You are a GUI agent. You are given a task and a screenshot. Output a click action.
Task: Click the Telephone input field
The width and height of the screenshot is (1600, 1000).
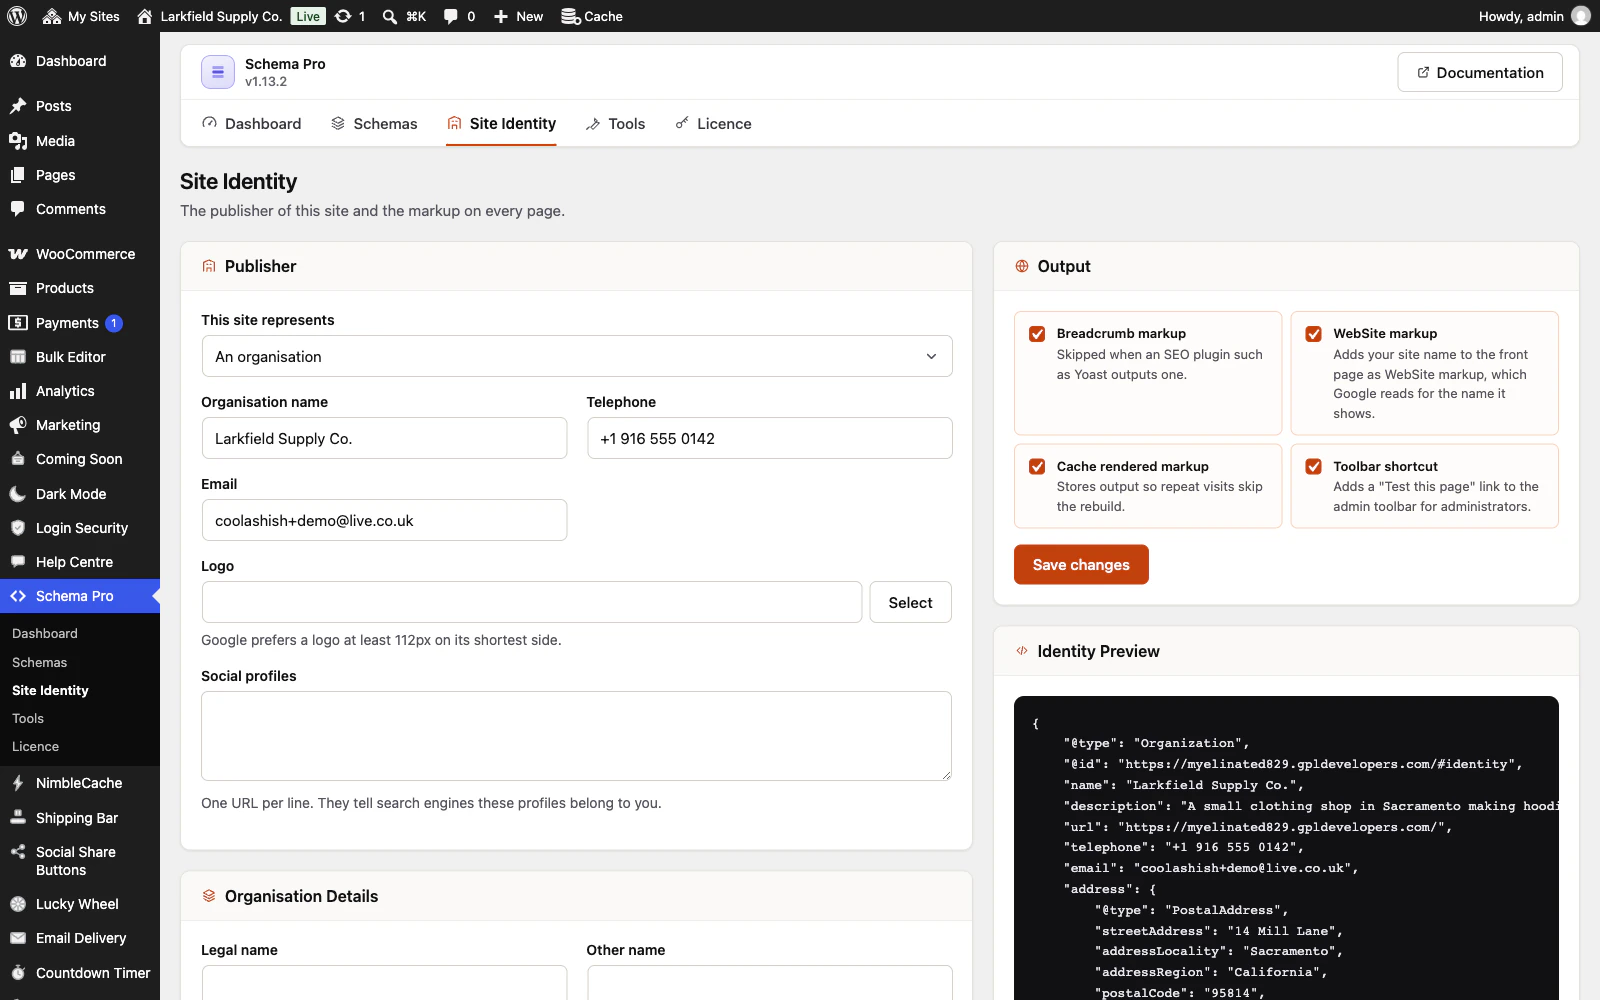(770, 438)
